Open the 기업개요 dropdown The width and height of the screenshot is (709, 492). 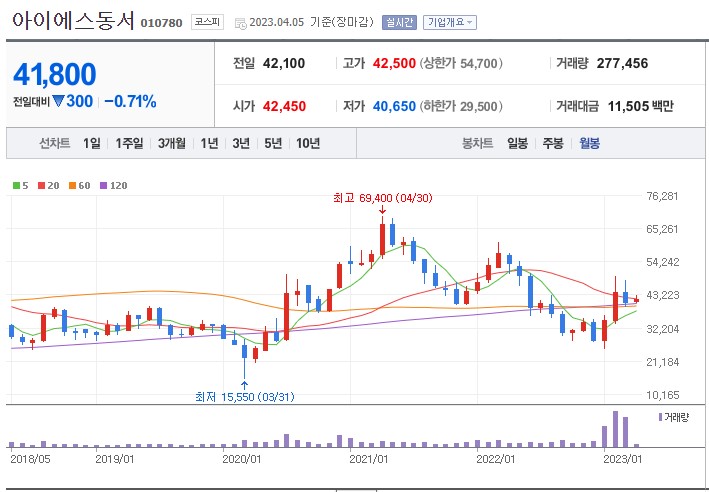(x=449, y=22)
